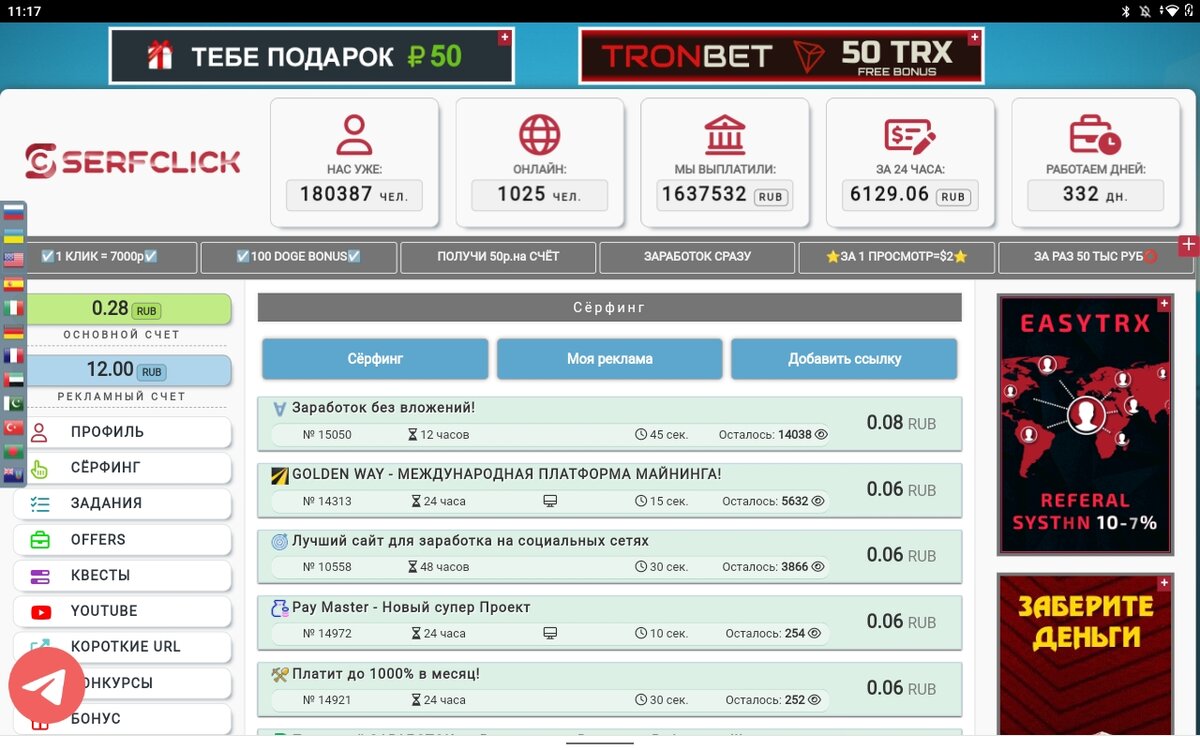Open Платит до 1000% в месяц! ad
Image resolution: width=1200 pixels, height=750 pixels.
[385, 674]
